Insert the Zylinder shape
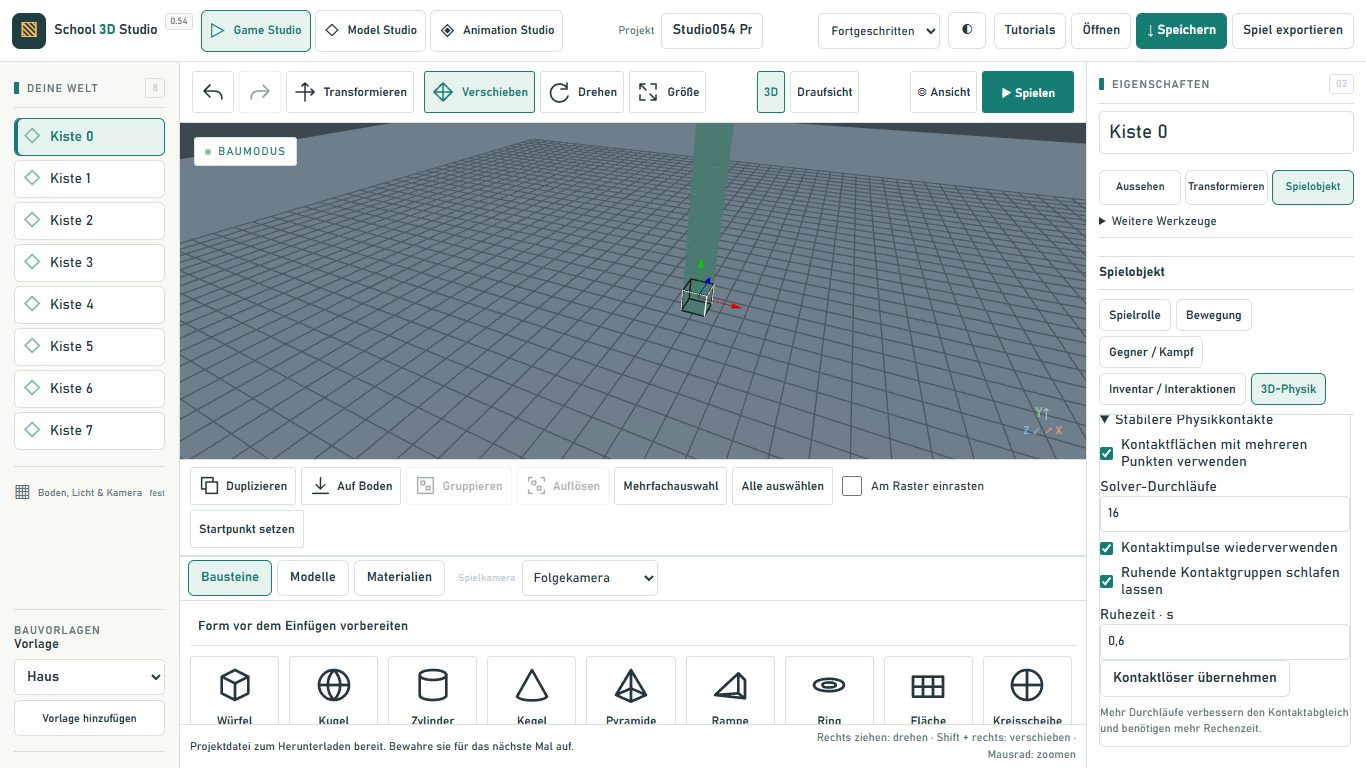 point(432,690)
